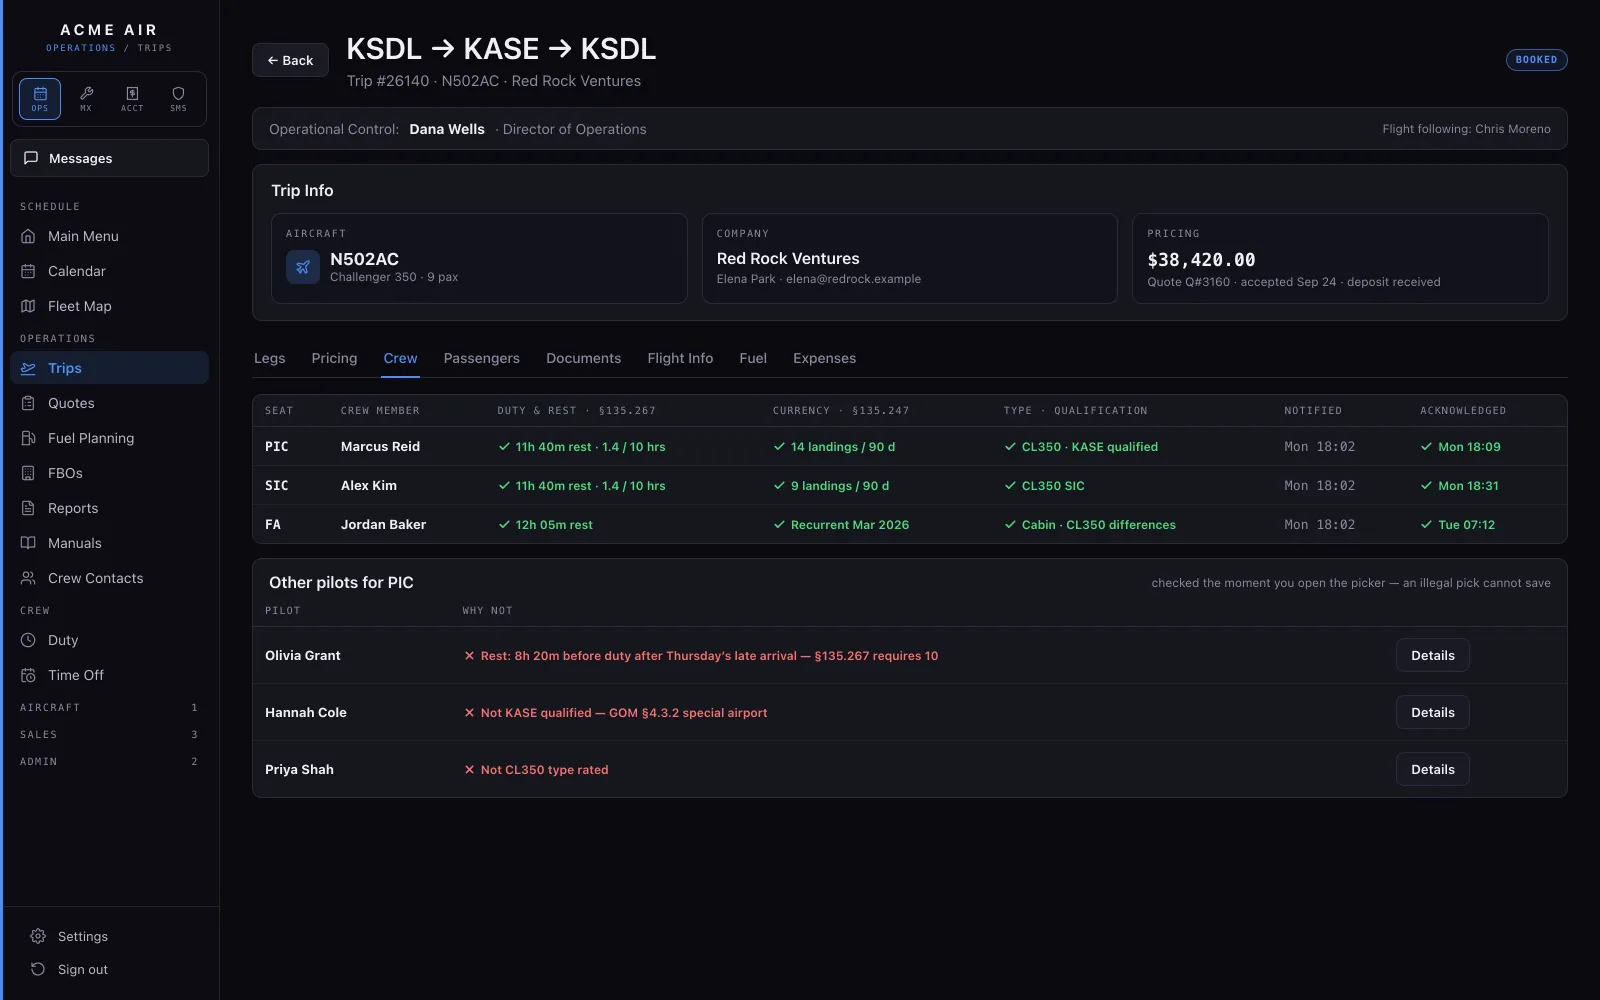
Task: Open Messages in the sidebar
Action: tap(110, 158)
